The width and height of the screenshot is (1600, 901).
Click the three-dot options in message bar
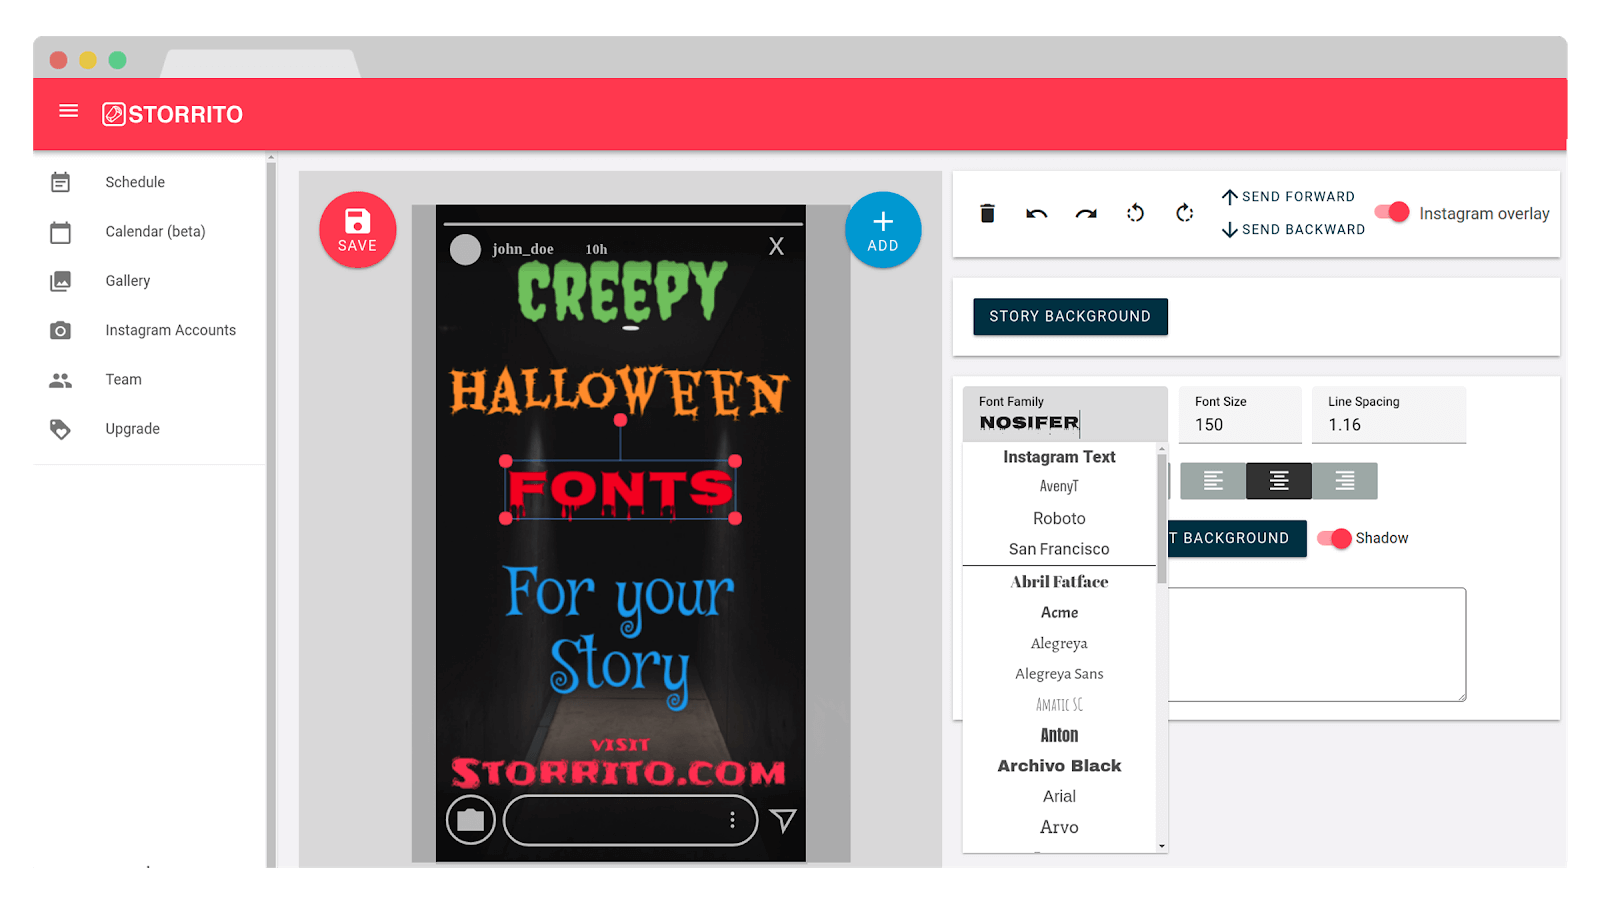[733, 820]
